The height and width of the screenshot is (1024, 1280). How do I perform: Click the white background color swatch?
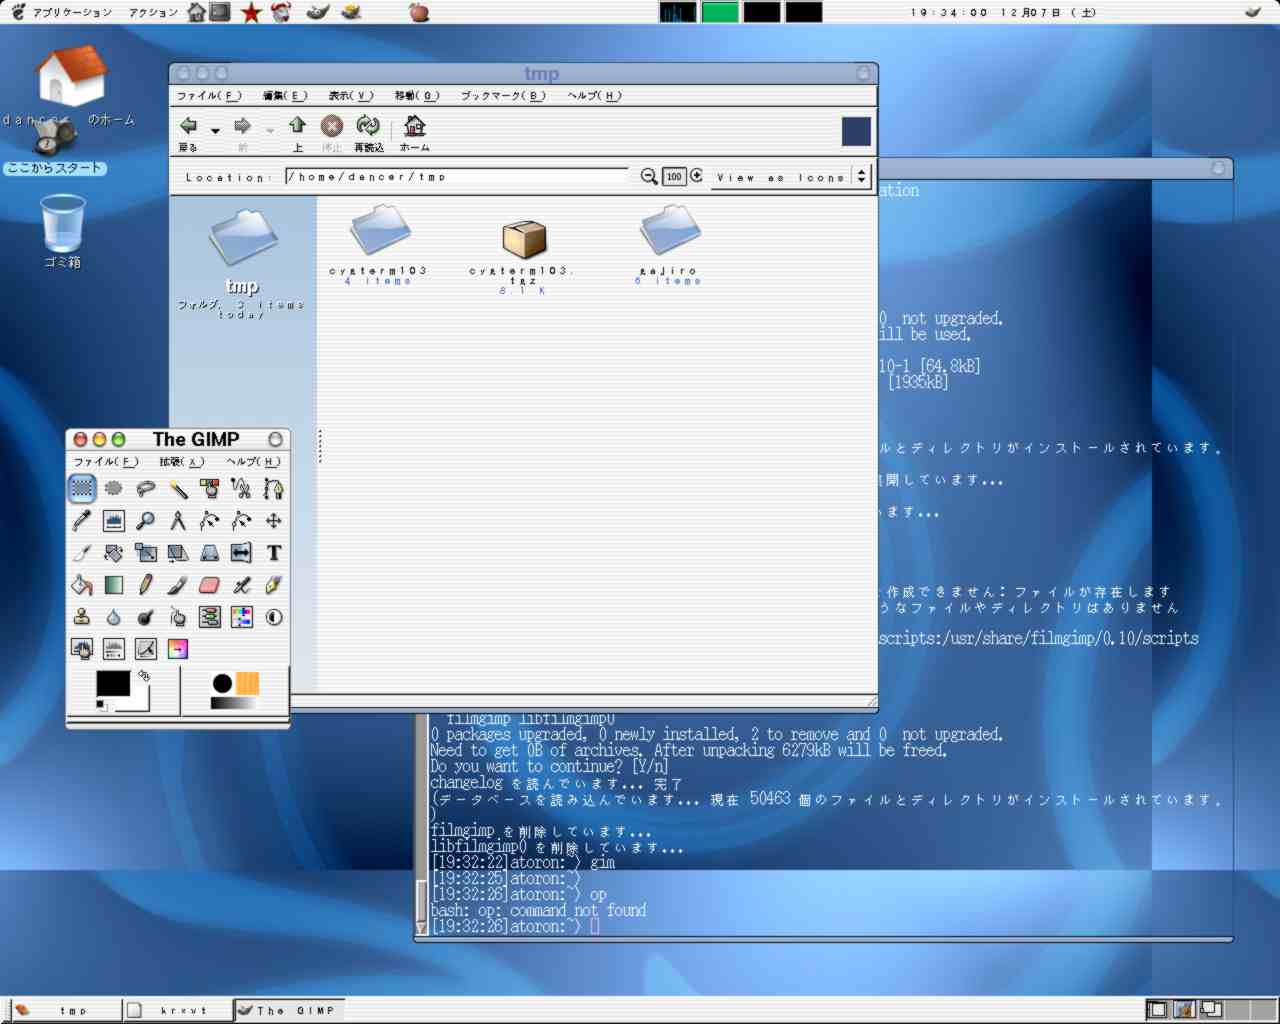click(140, 702)
